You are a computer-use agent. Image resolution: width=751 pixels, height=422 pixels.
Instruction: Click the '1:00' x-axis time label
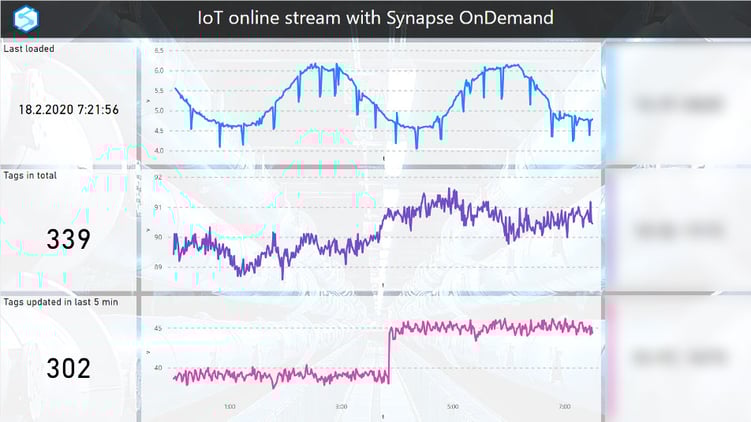[230, 407]
